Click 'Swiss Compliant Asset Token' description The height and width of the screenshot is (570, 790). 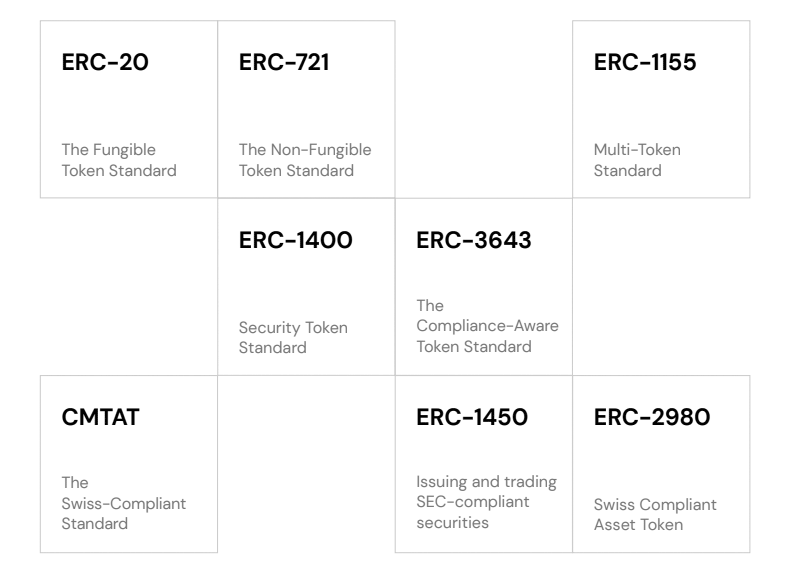655,515
